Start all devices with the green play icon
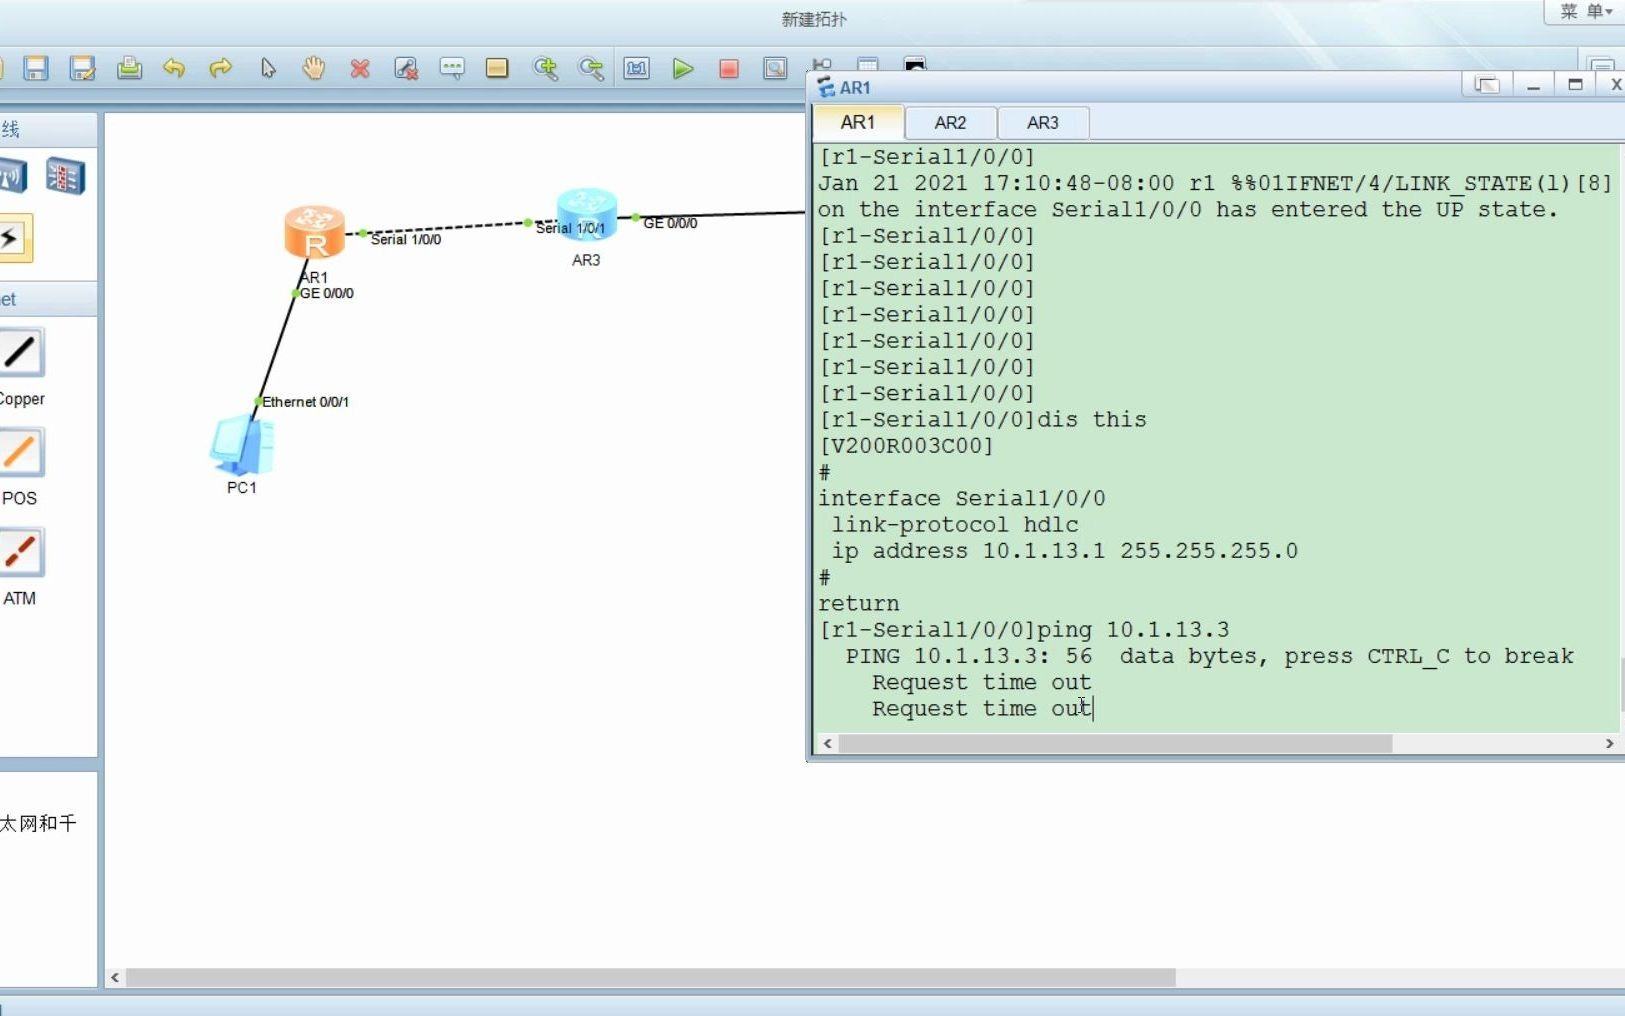The width and height of the screenshot is (1625, 1016). point(683,68)
